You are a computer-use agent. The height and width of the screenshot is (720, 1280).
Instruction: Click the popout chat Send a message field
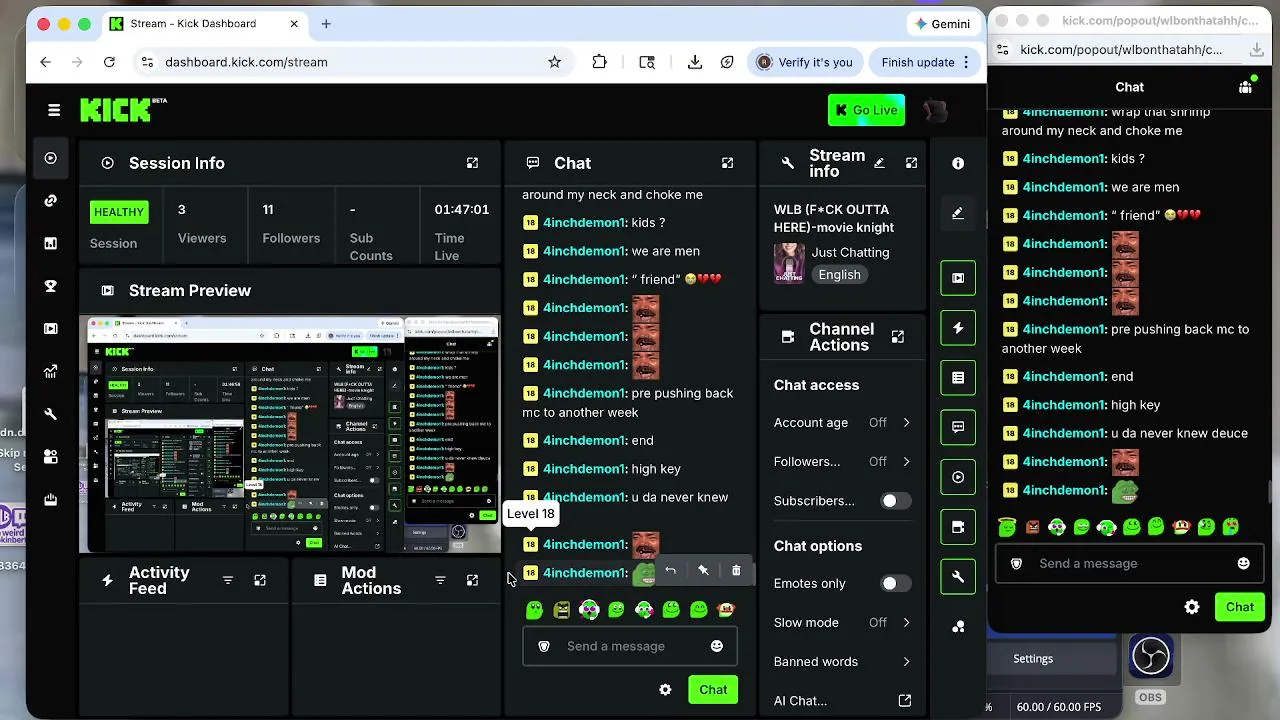[x=1130, y=563]
